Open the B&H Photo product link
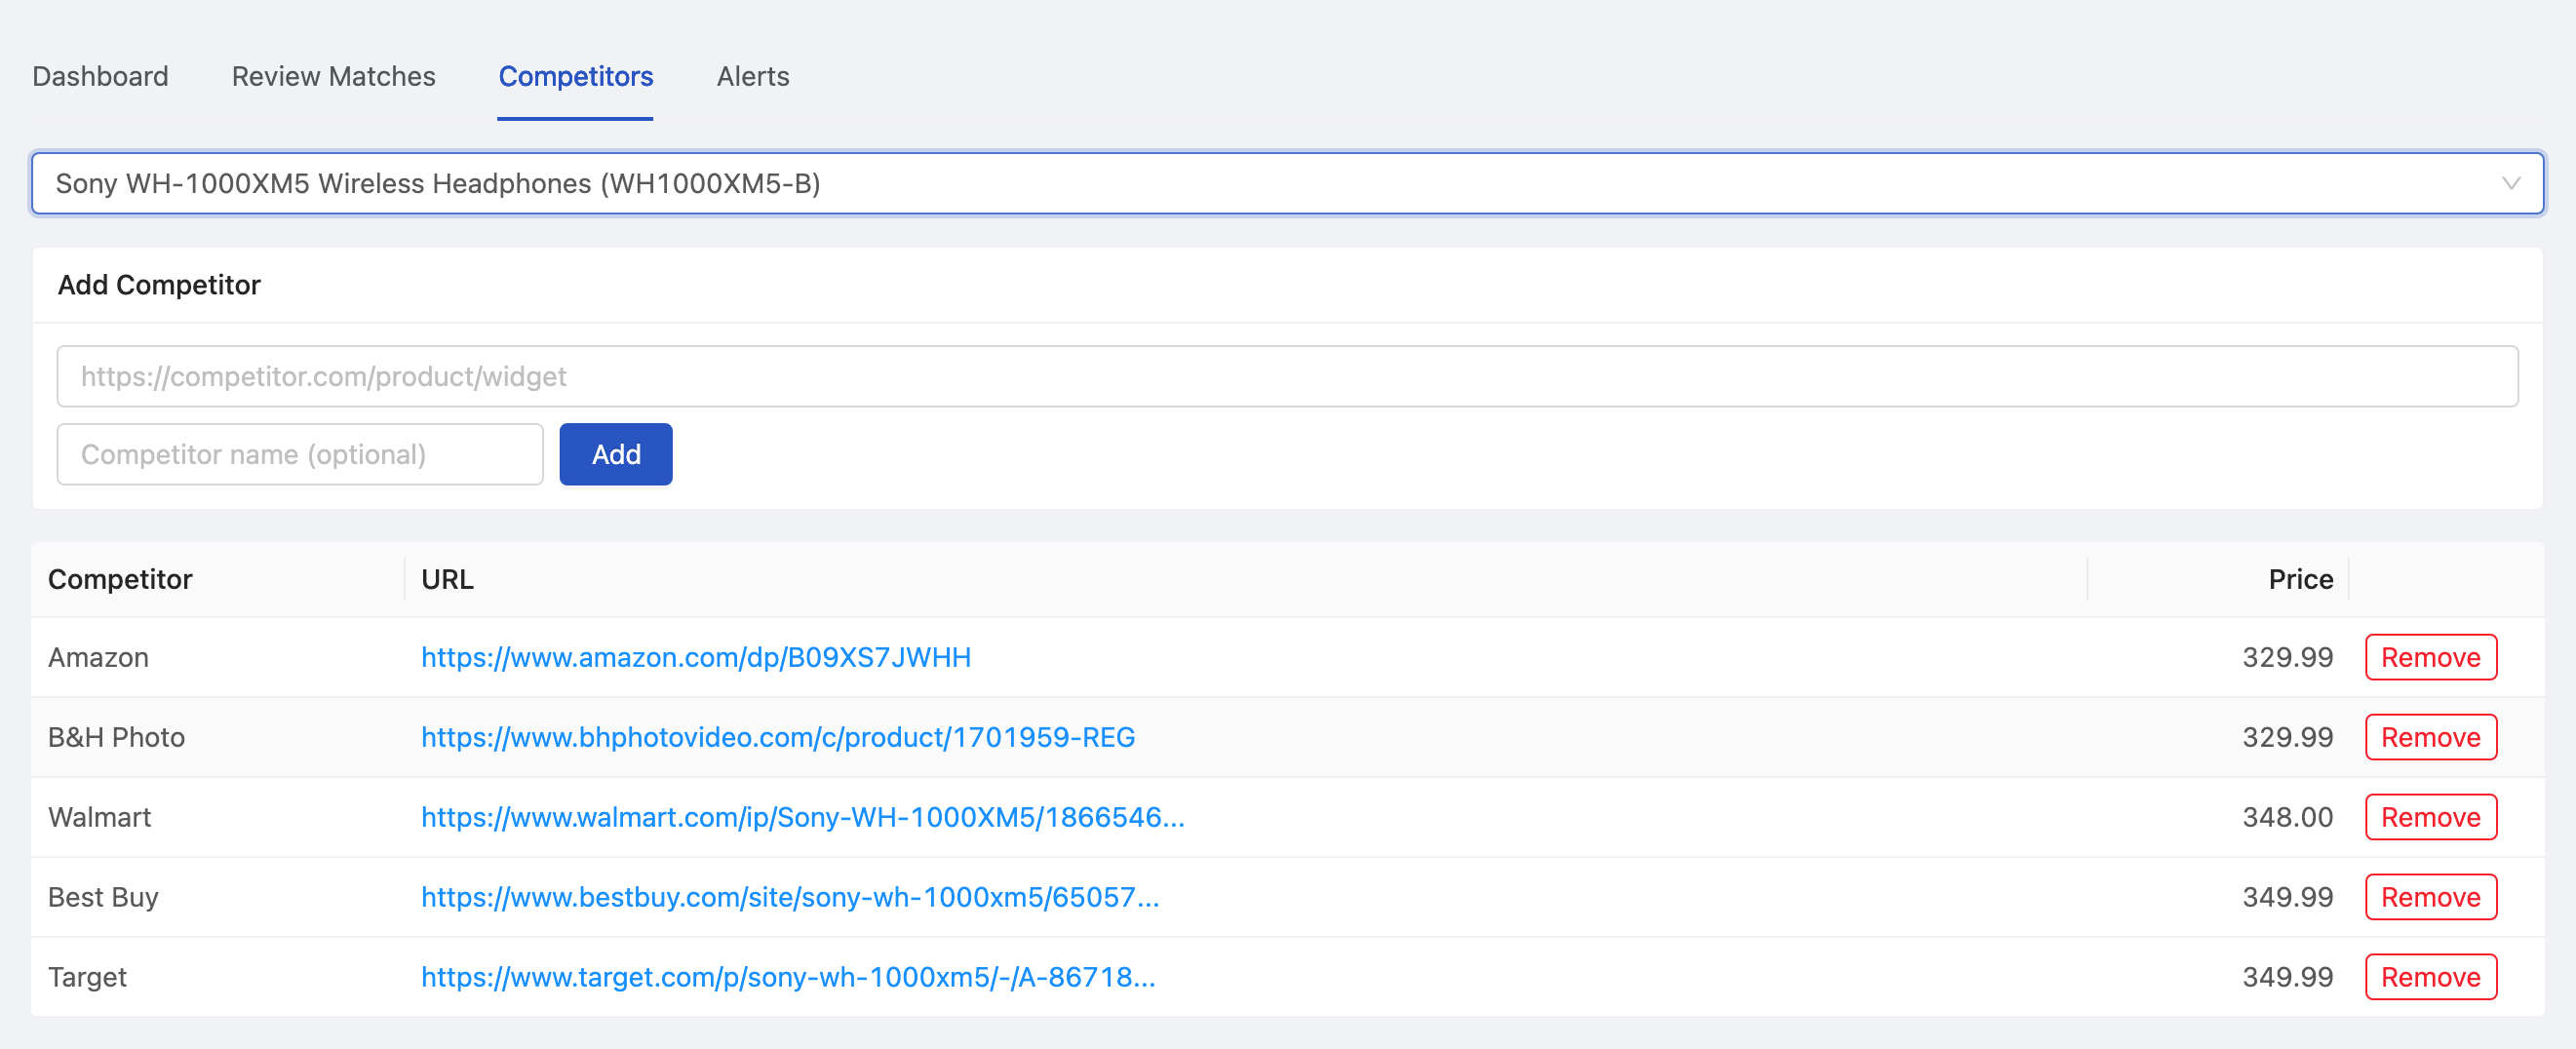 (778, 737)
